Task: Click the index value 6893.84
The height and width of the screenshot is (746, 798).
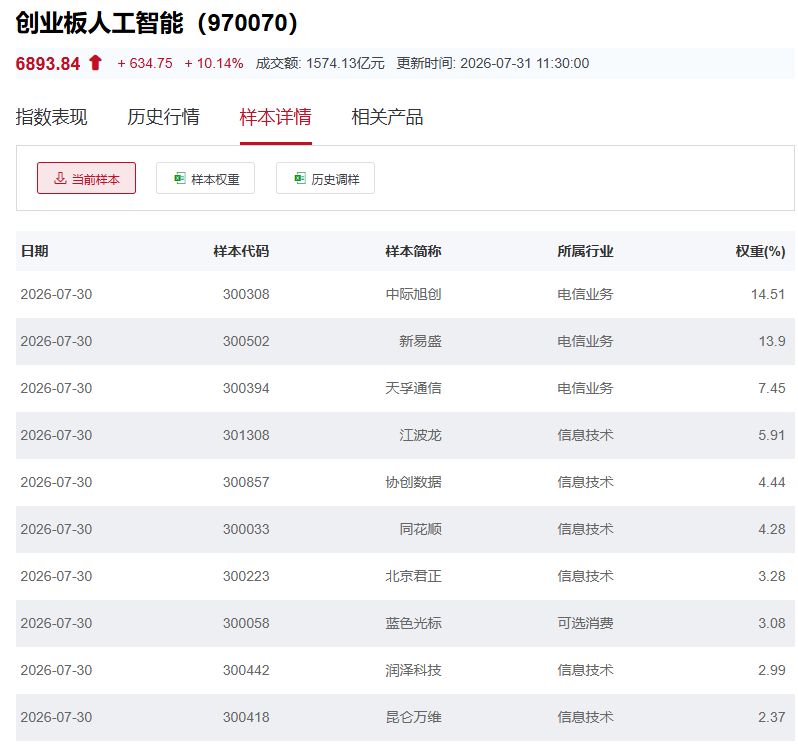Action: [x=48, y=63]
